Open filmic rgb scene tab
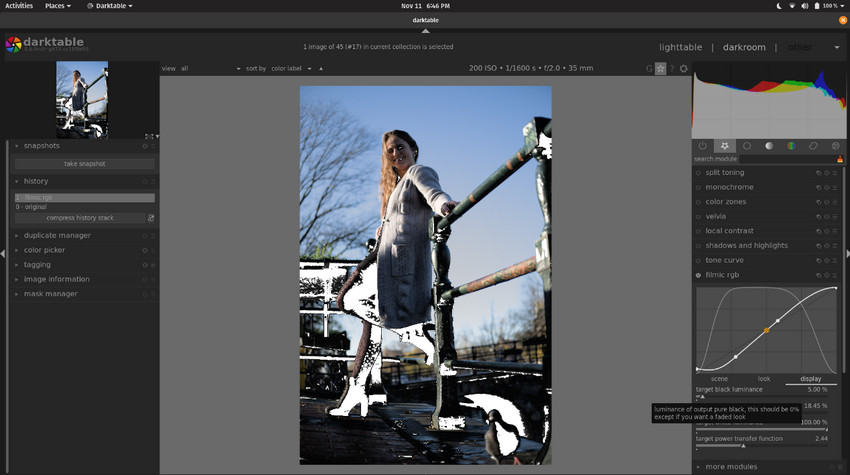The width and height of the screenshot is (850, 475). click(x=719, y=379)
